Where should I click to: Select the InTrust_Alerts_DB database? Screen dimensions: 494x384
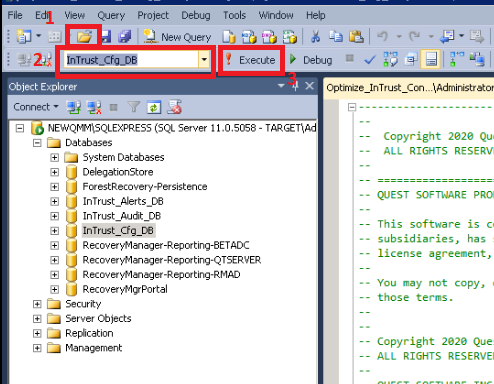123,201
